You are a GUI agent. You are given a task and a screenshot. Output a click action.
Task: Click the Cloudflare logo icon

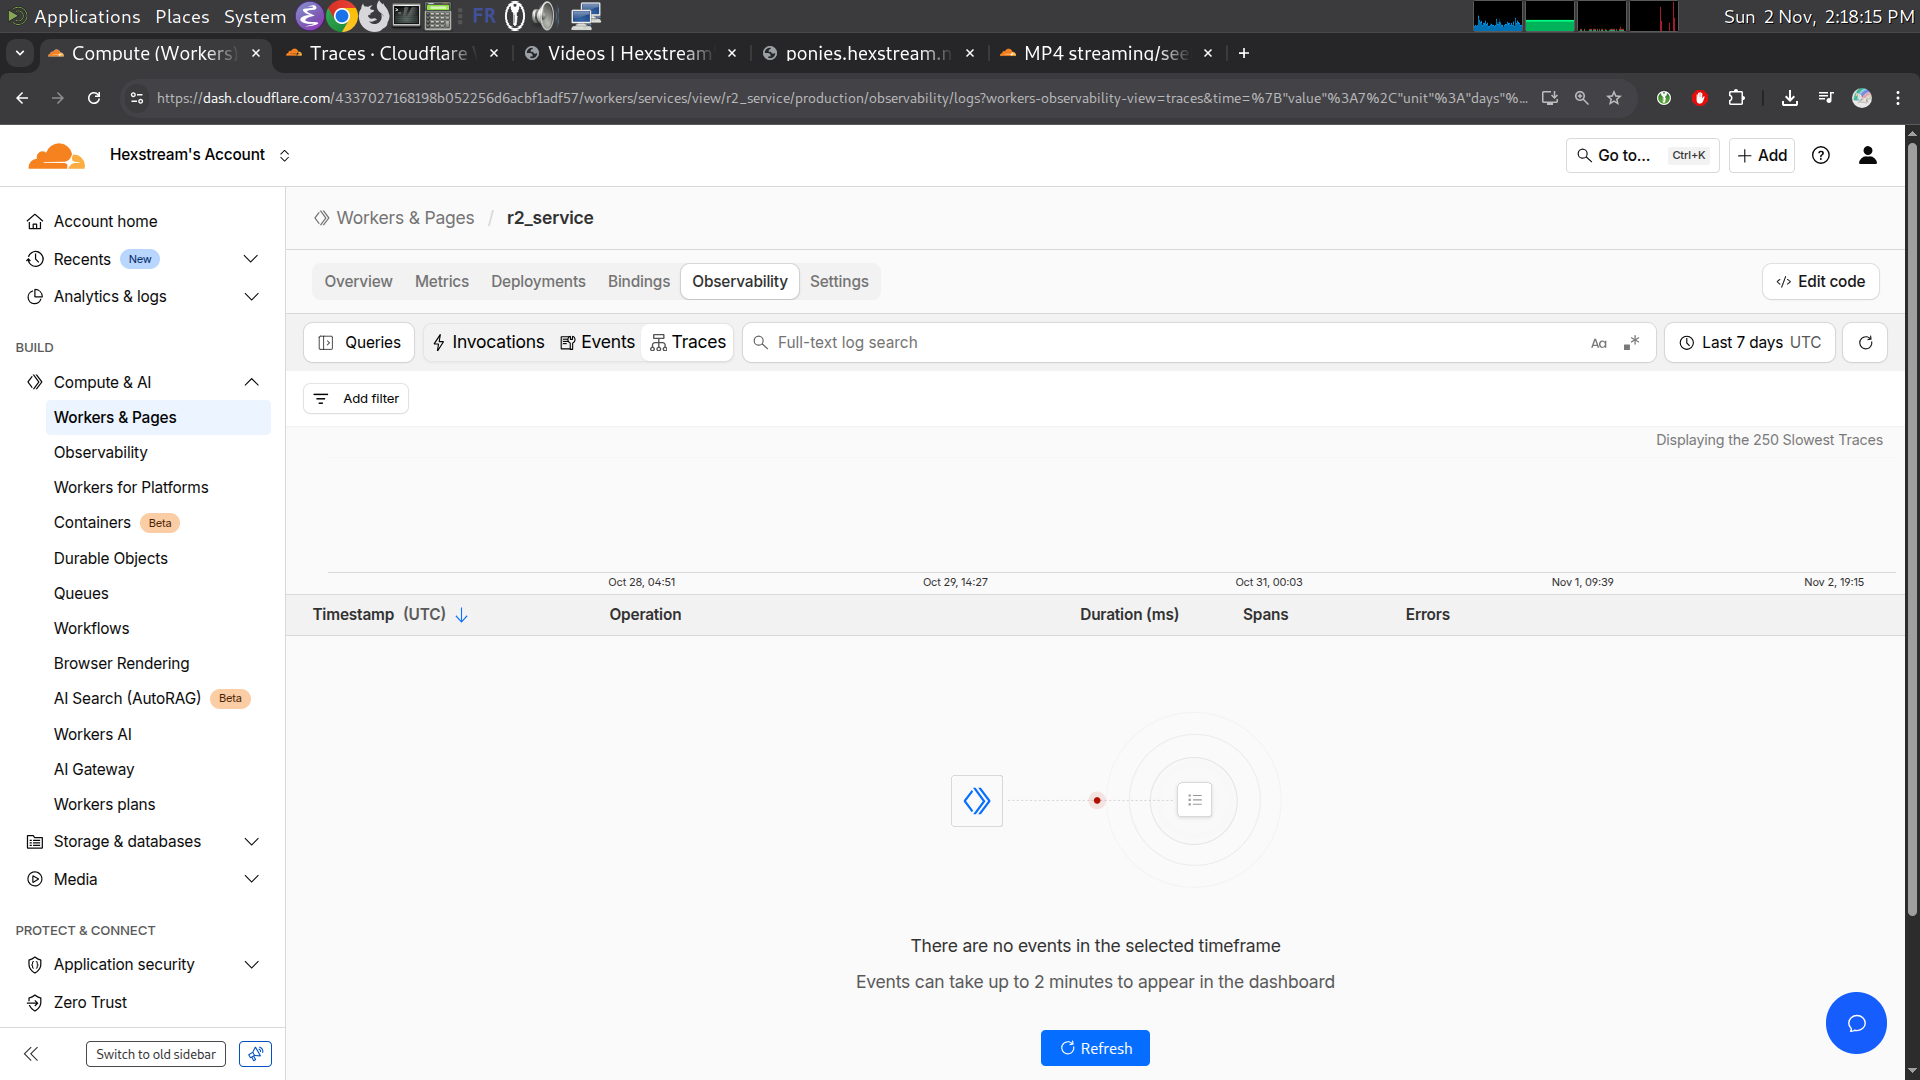(56, 155)
